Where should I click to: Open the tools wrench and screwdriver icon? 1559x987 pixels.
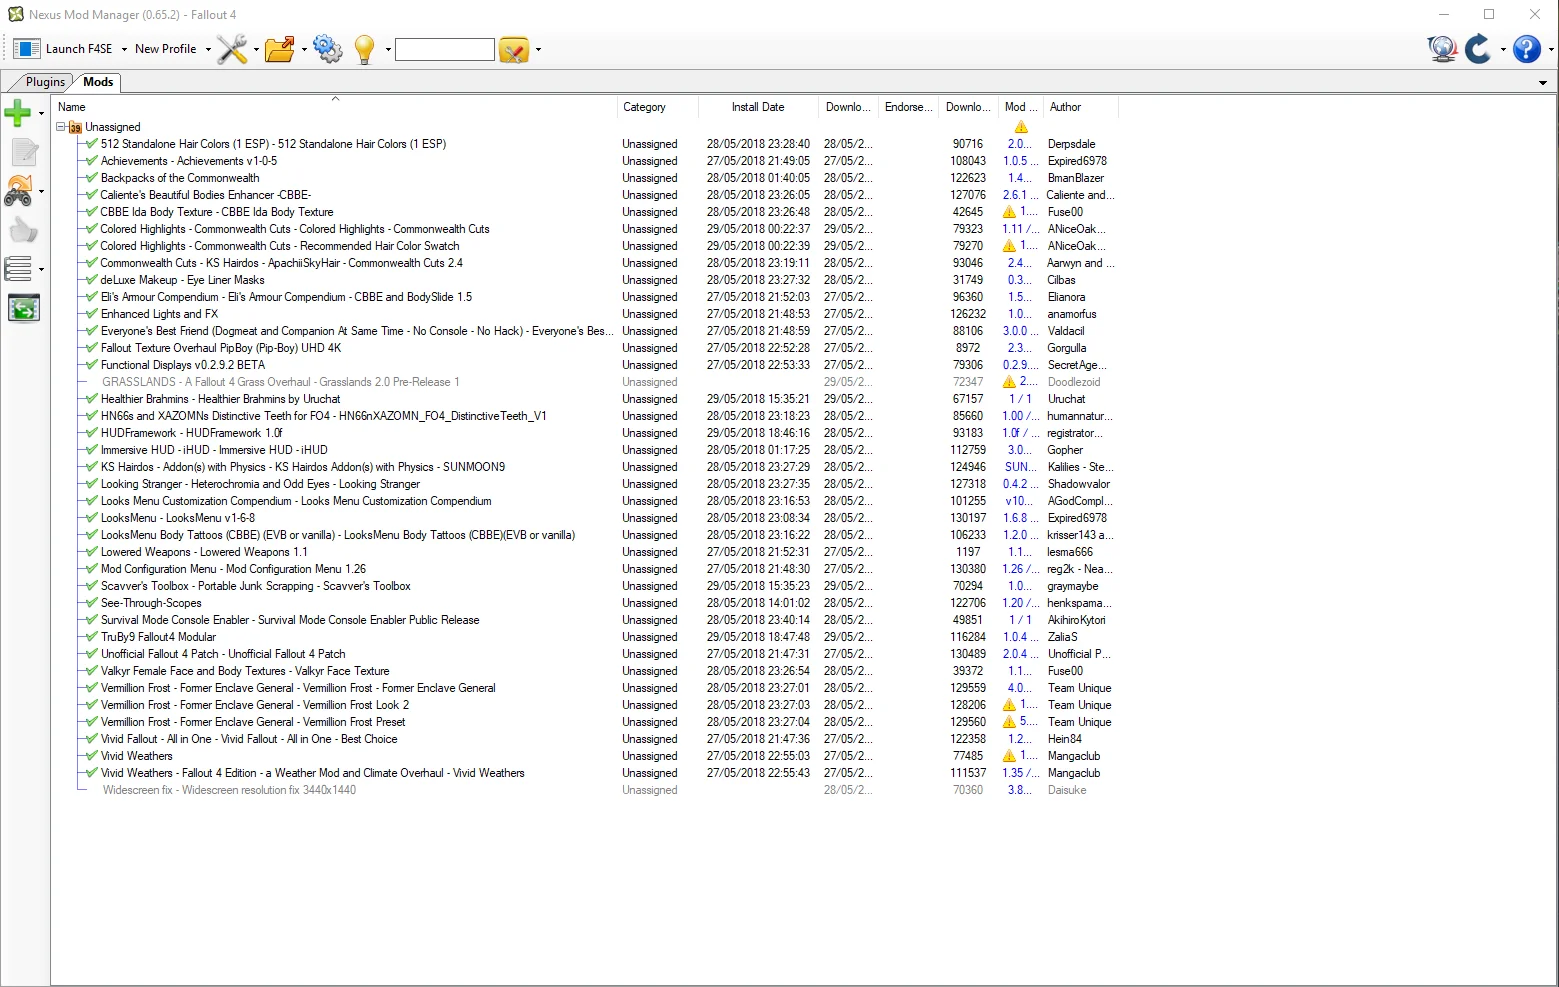[x=232, y=49]
